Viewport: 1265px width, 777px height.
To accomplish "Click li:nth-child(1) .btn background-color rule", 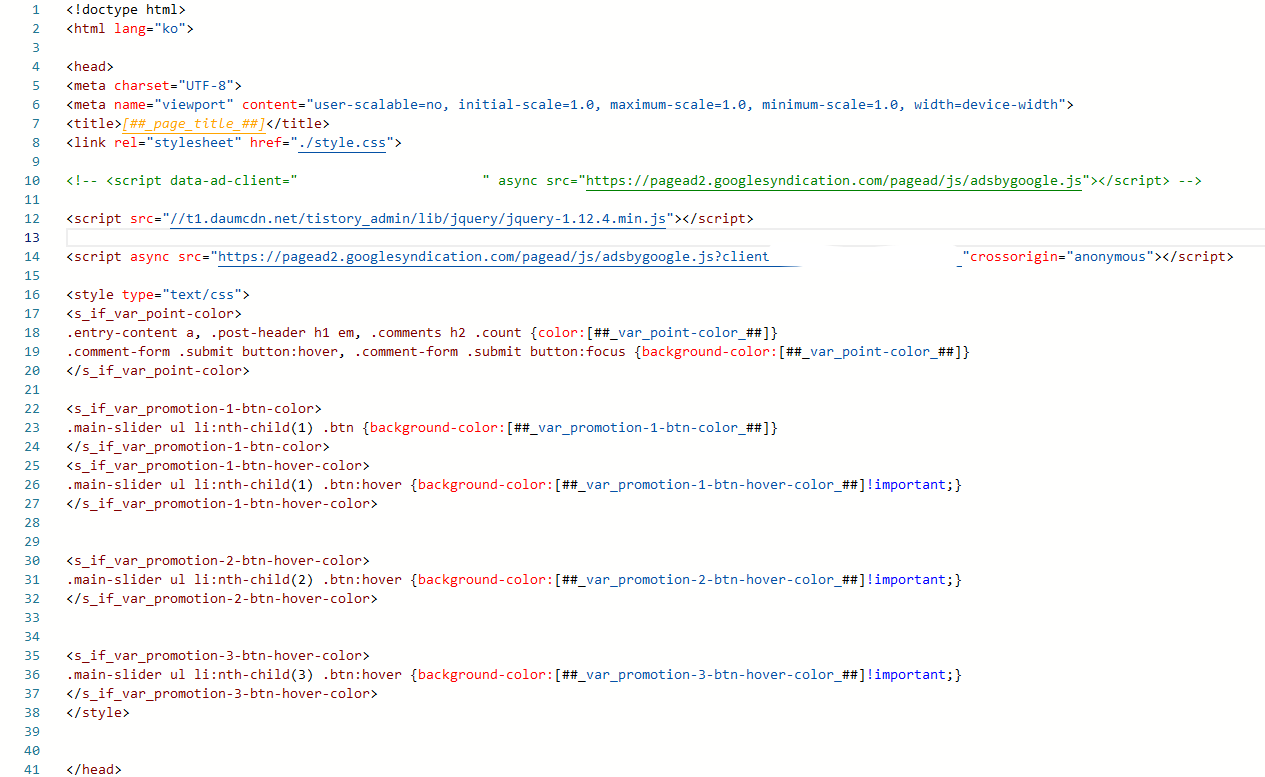I will tap(422, 427).
